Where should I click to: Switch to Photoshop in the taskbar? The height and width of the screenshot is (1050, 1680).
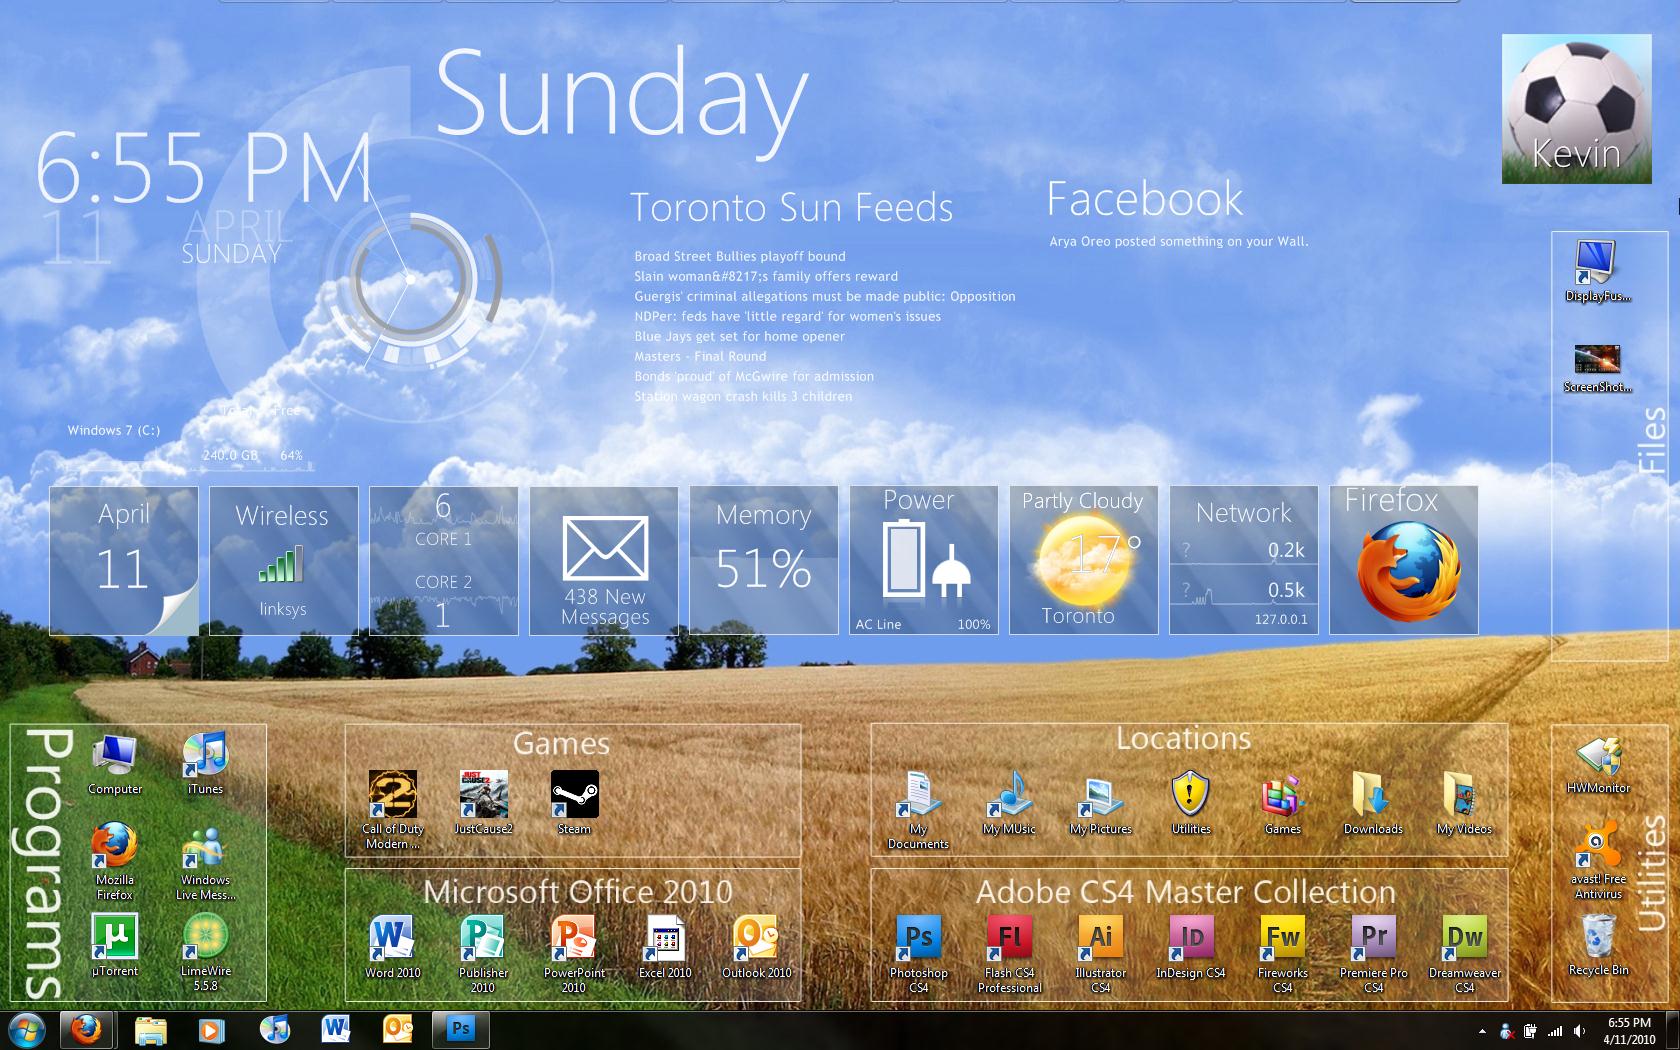[460, 1029]
